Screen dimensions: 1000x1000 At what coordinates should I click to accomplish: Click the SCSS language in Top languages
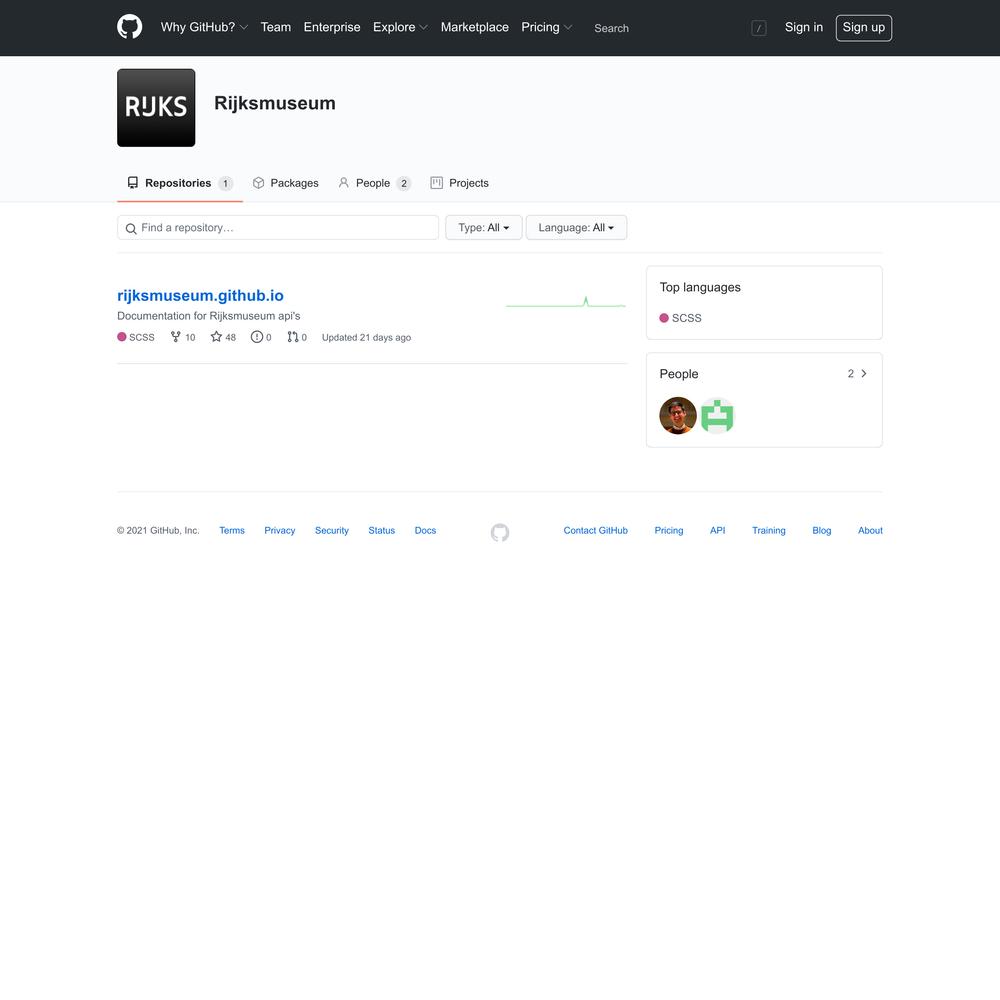(680, 318)
